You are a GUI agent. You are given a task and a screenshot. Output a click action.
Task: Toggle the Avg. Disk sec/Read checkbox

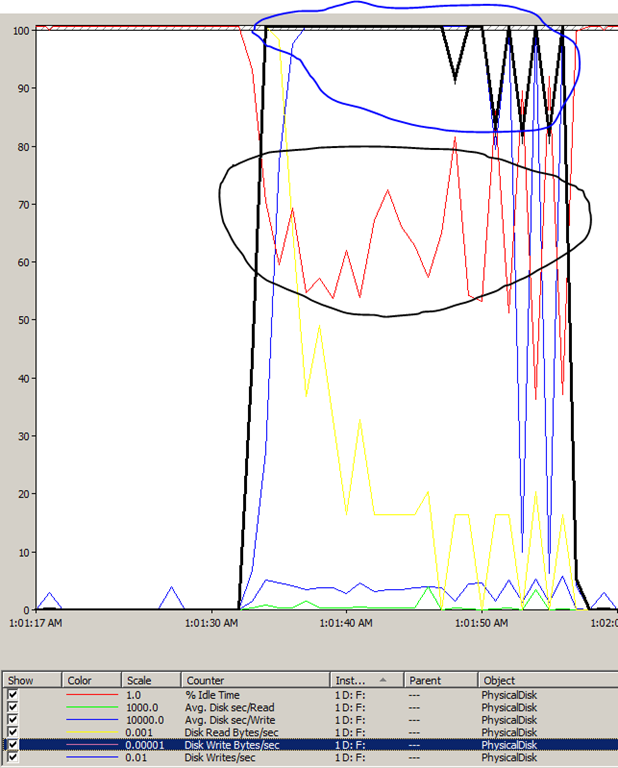(13, 706)
